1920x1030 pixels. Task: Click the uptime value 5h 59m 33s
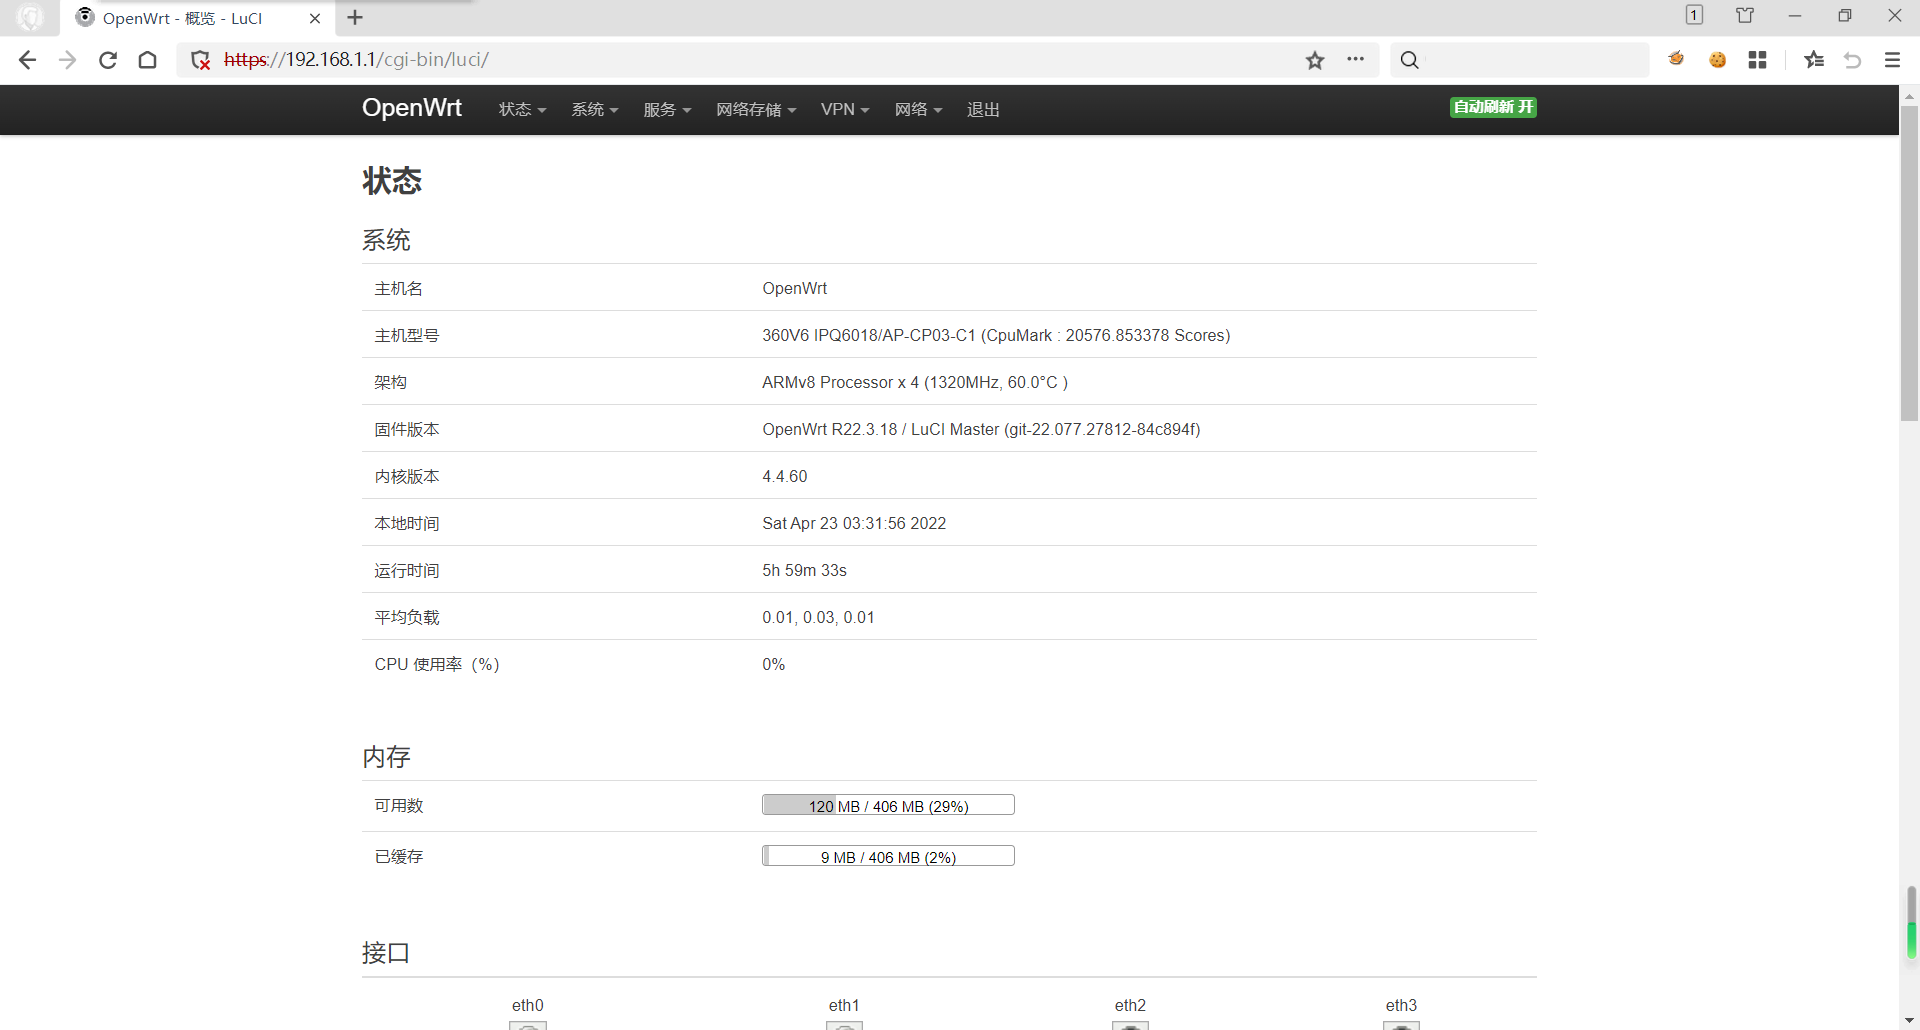(x=804, y=570)
